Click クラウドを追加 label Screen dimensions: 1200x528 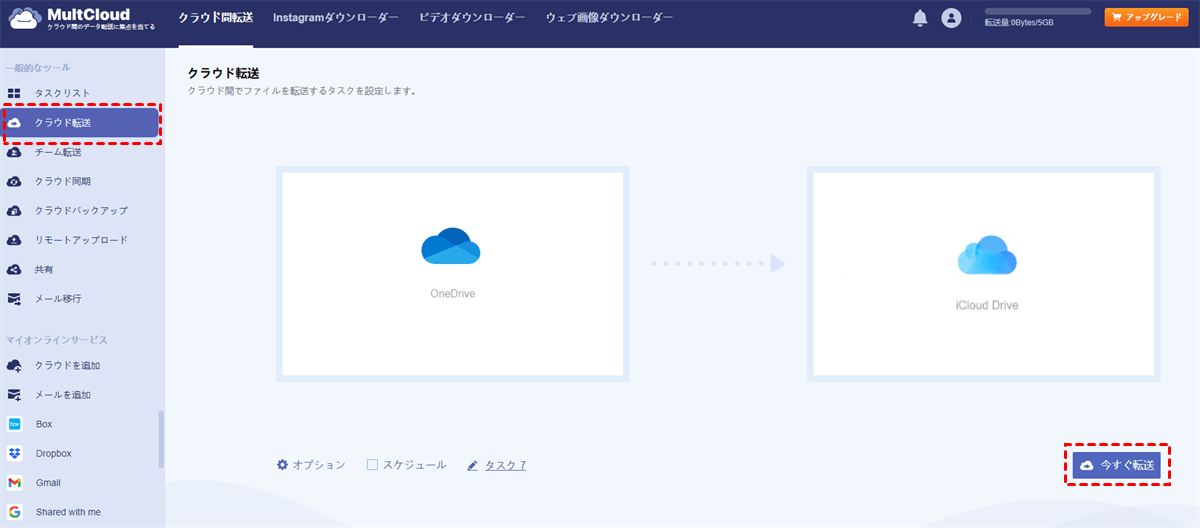coord(68,366)
